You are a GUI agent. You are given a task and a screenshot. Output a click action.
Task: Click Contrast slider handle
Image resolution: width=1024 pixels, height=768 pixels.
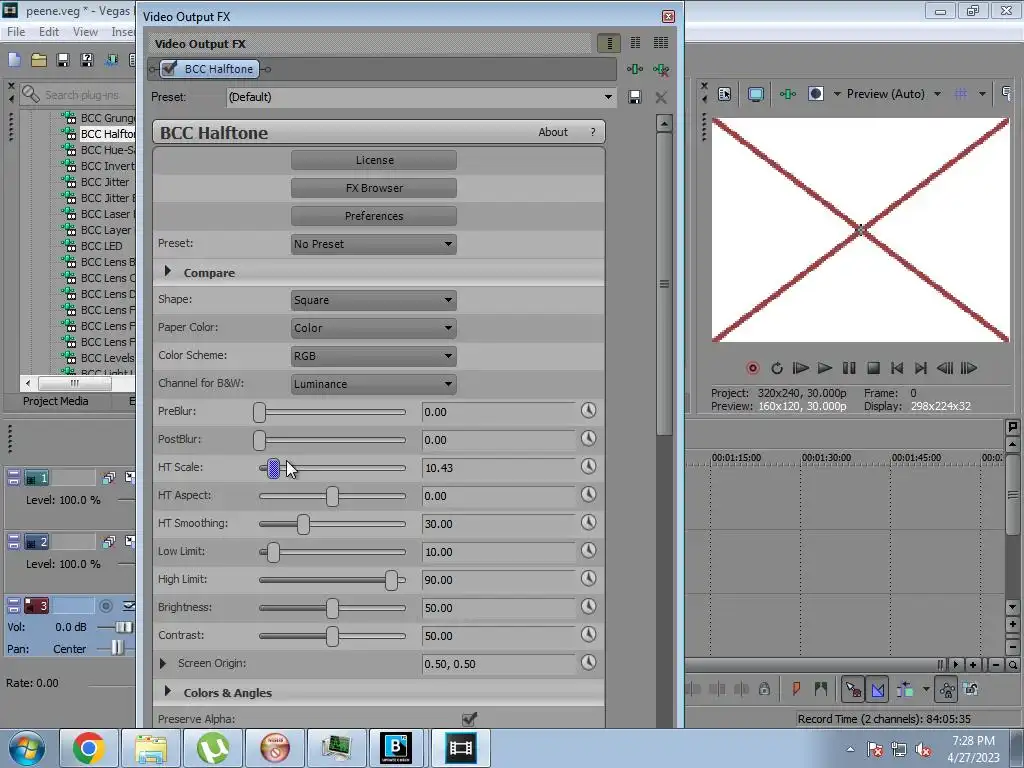click(x=332, y=636)
